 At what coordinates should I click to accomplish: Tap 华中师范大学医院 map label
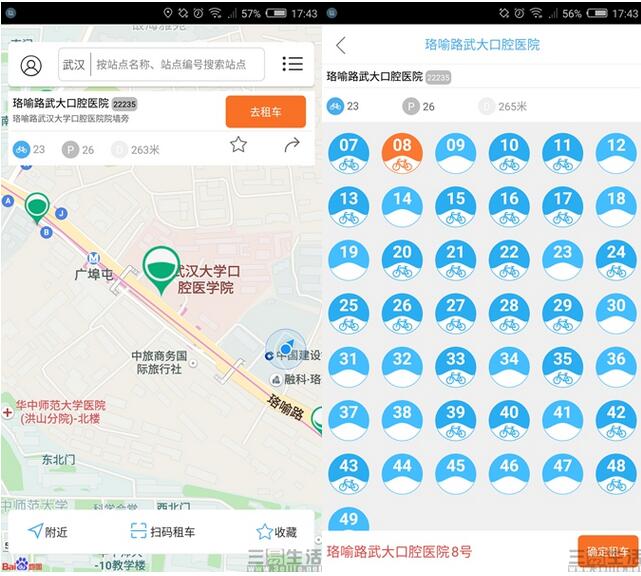60,412
